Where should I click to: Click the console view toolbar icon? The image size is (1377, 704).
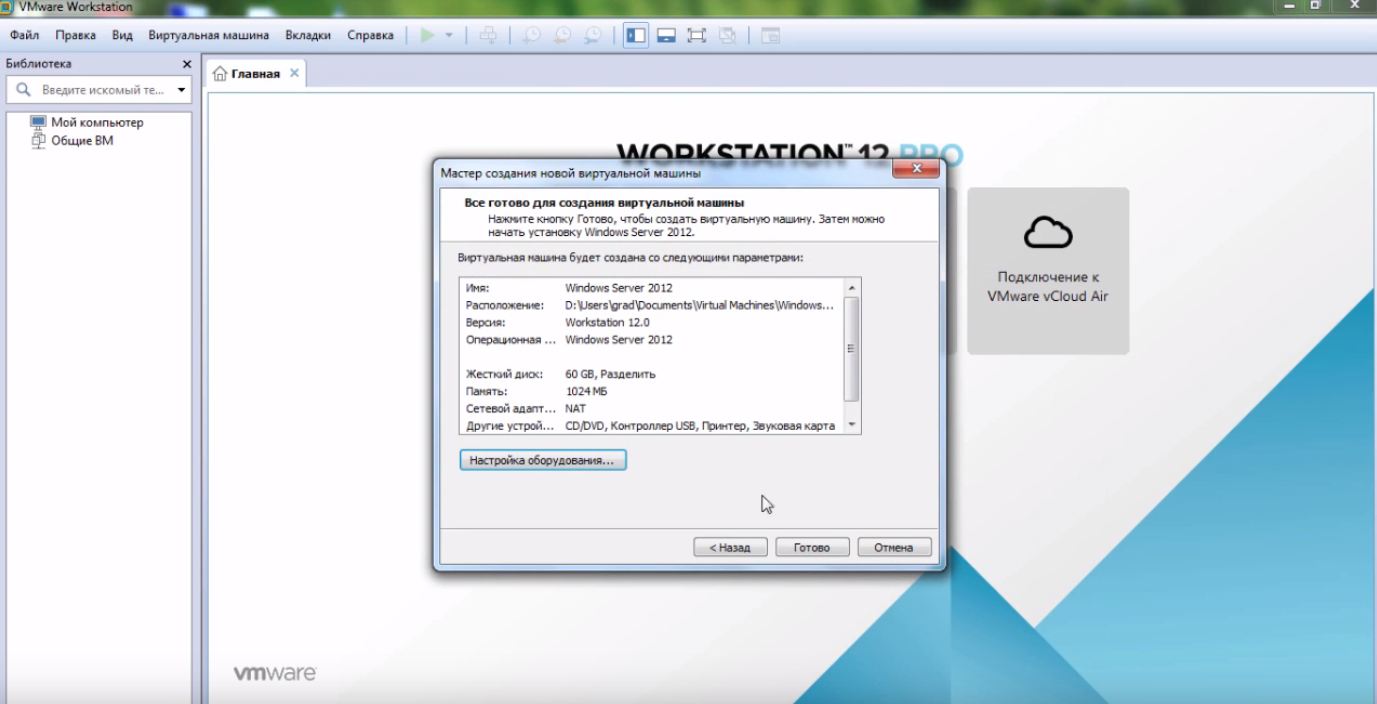[770, 35]
